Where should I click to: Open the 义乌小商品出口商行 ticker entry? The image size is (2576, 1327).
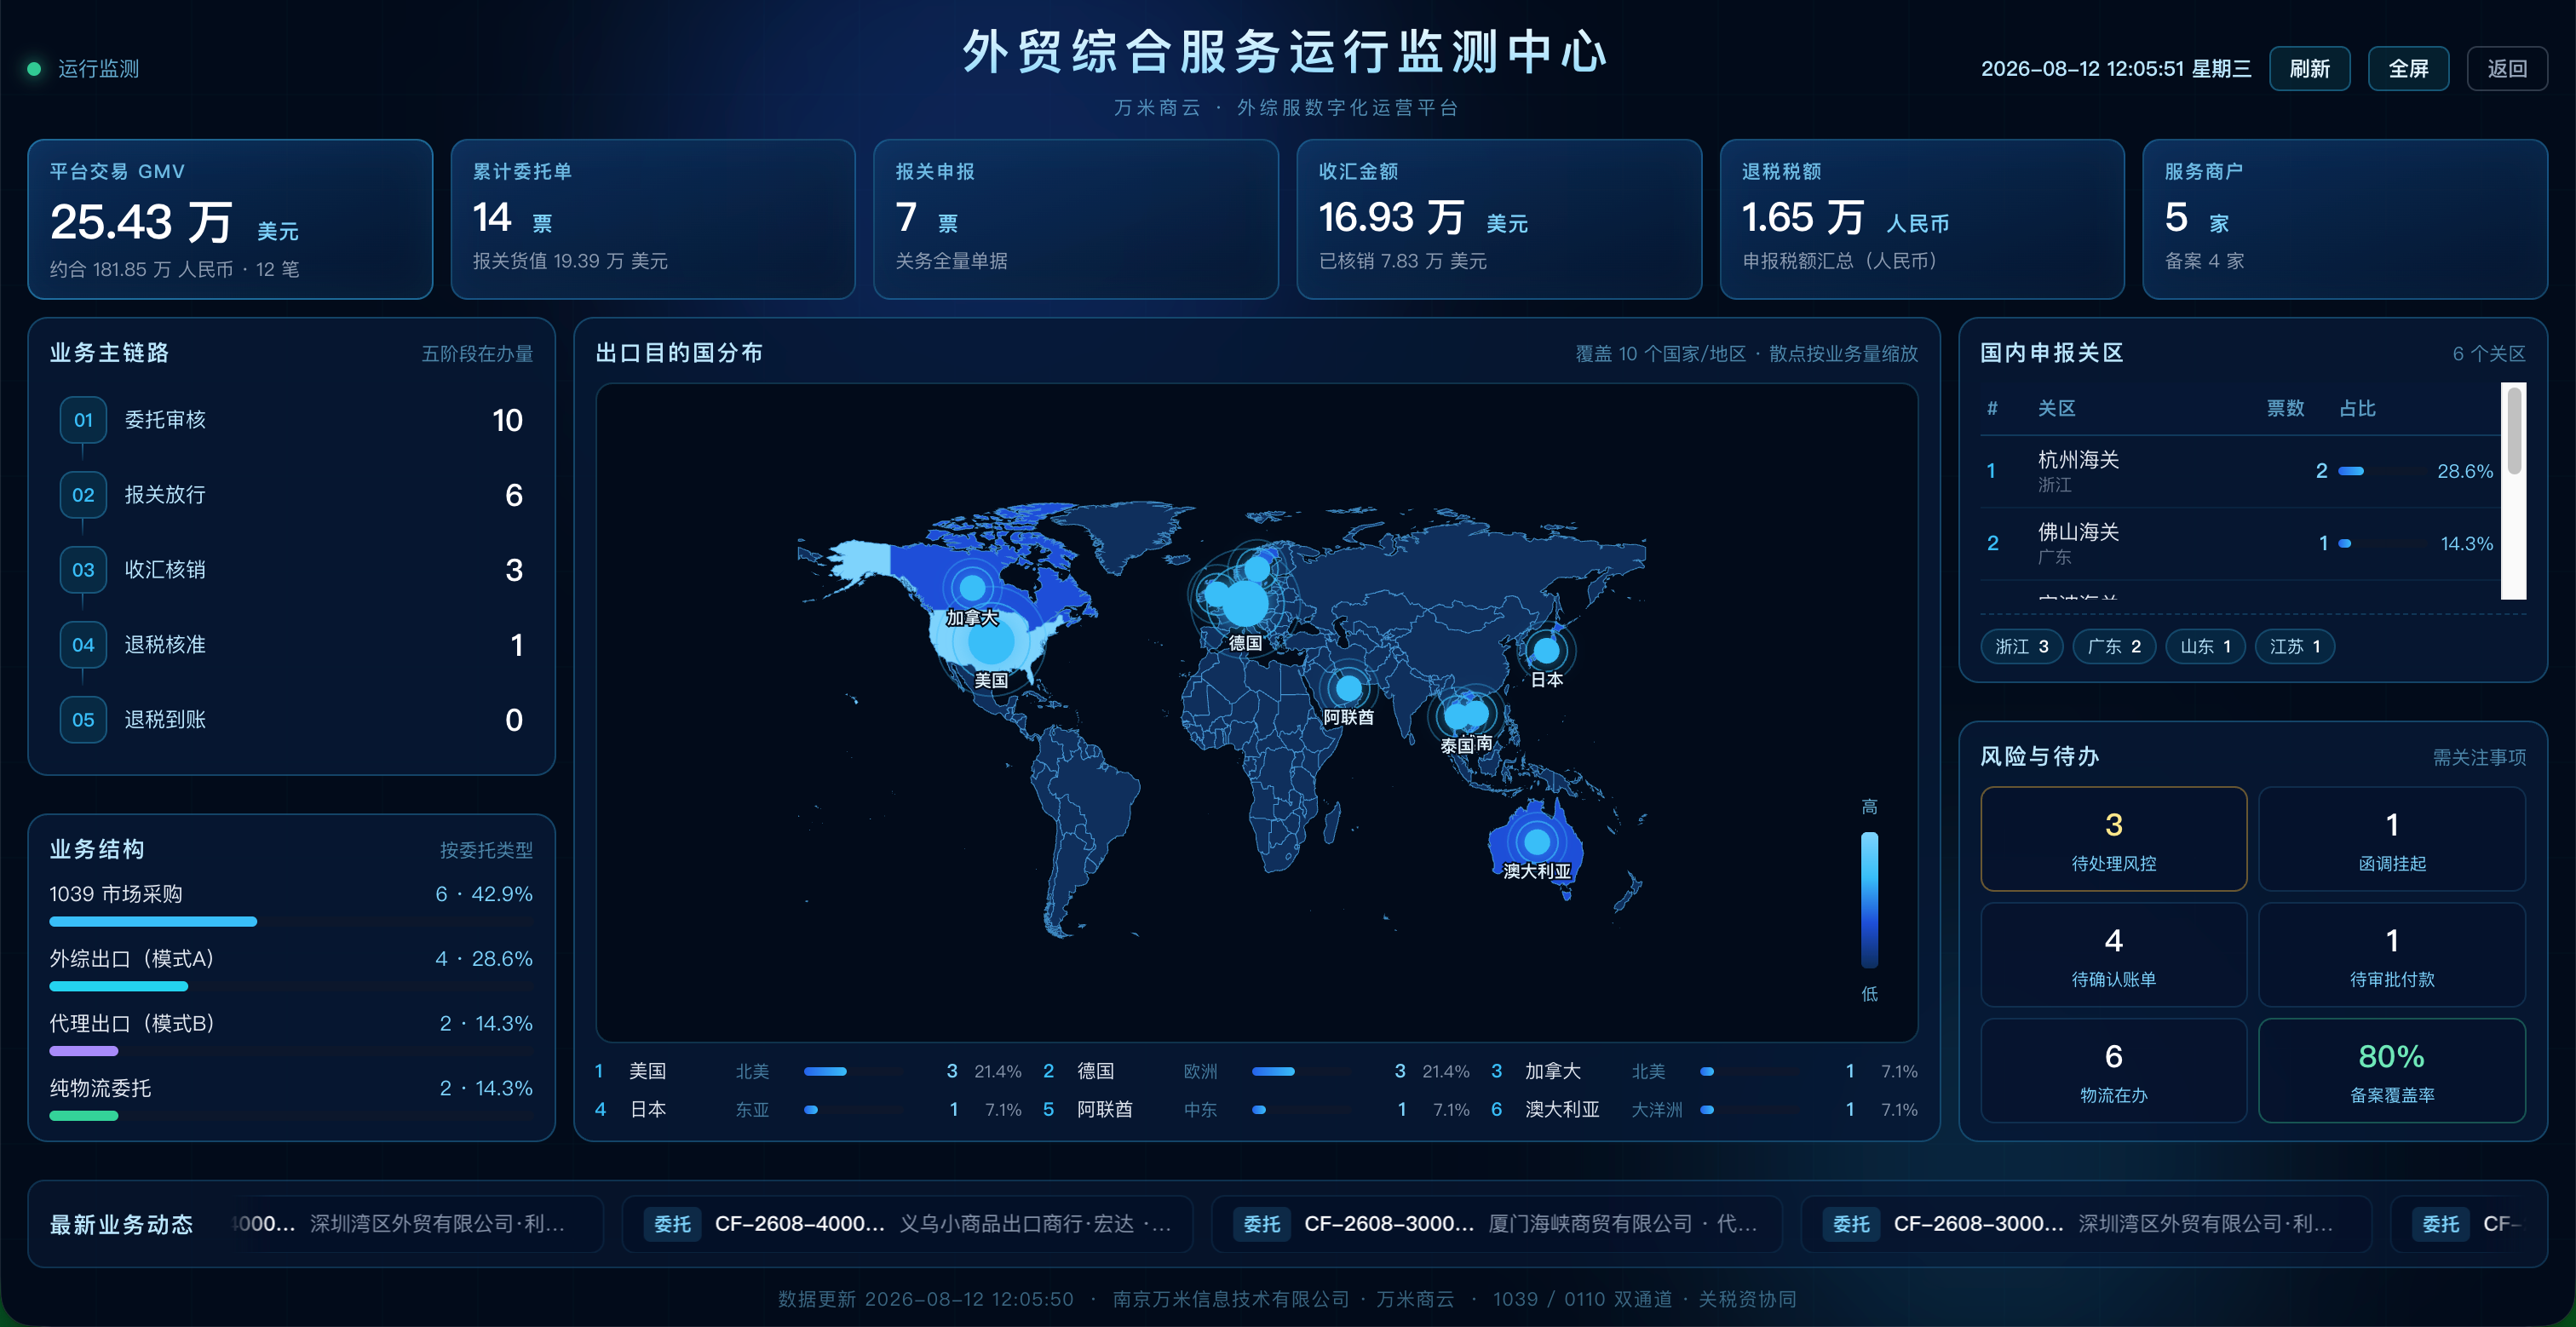pyautogui.click(x=907, y=1224)
